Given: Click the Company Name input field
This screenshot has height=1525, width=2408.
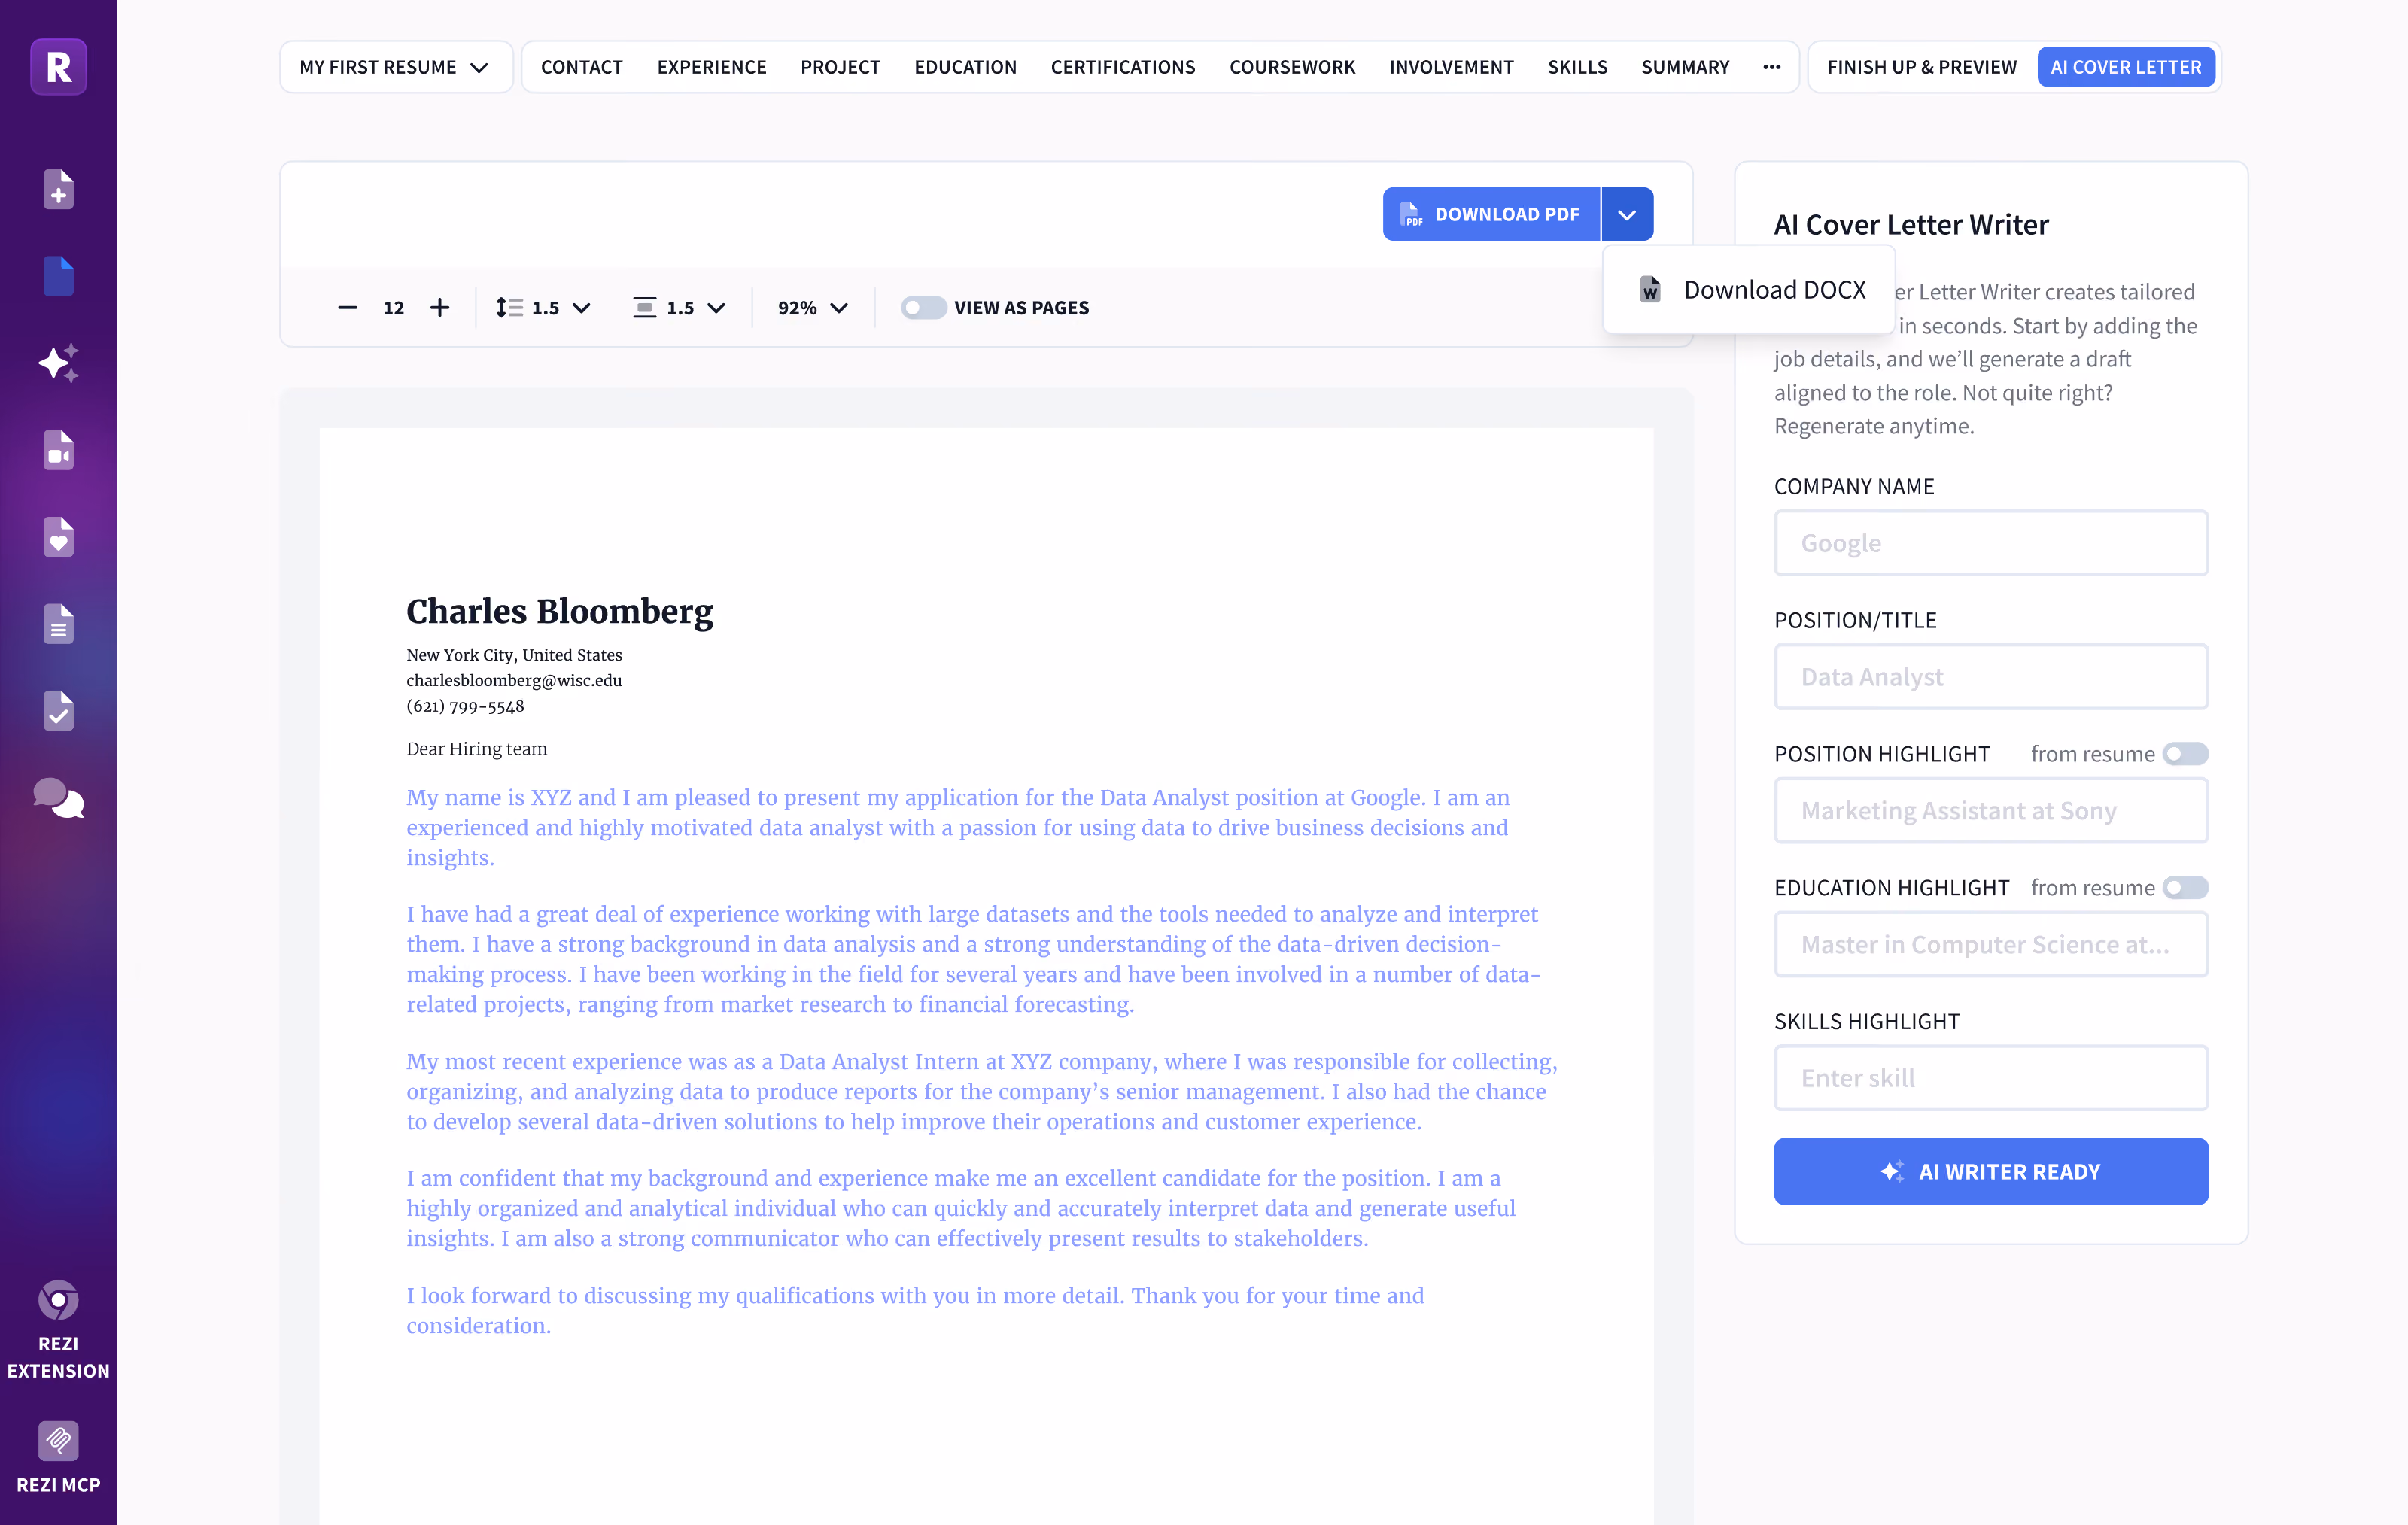Looking at the screenshot, I should point(1990,543).
